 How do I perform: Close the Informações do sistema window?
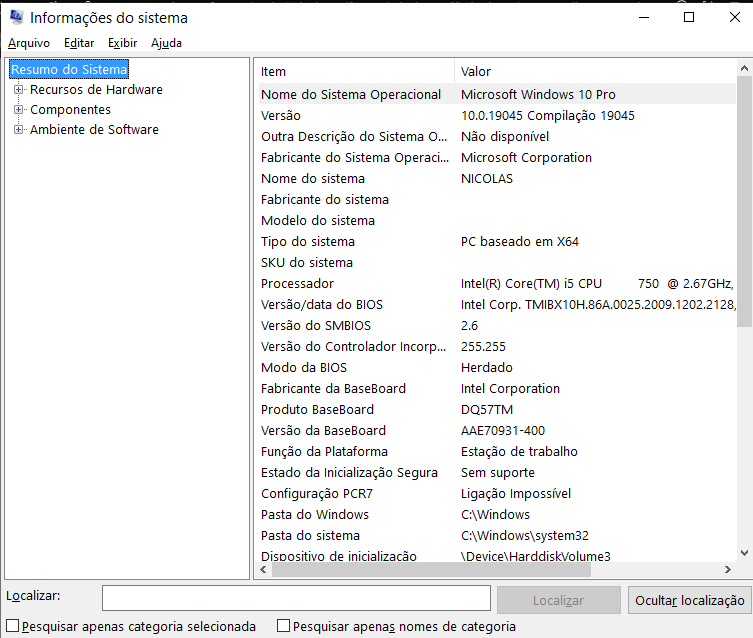(x=735, y=17)
